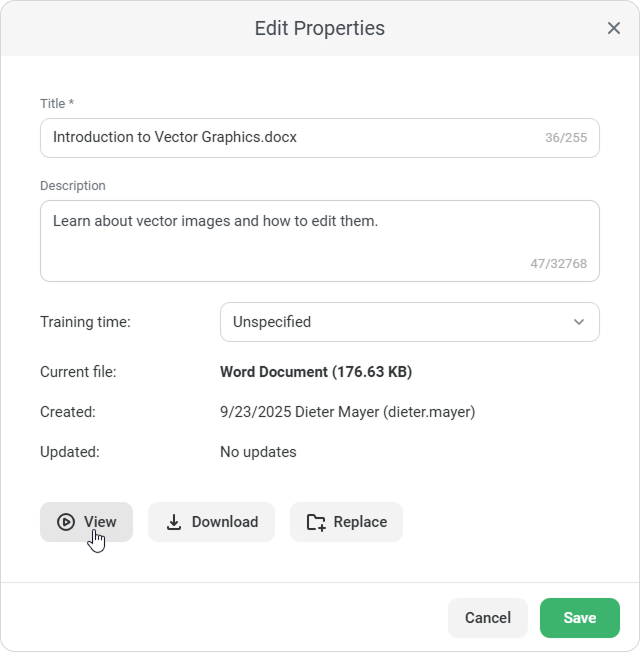Image resolution: width=640 pixels, height=652 pixels.
Task: Click the play icon on the View button
Action: 66,522
